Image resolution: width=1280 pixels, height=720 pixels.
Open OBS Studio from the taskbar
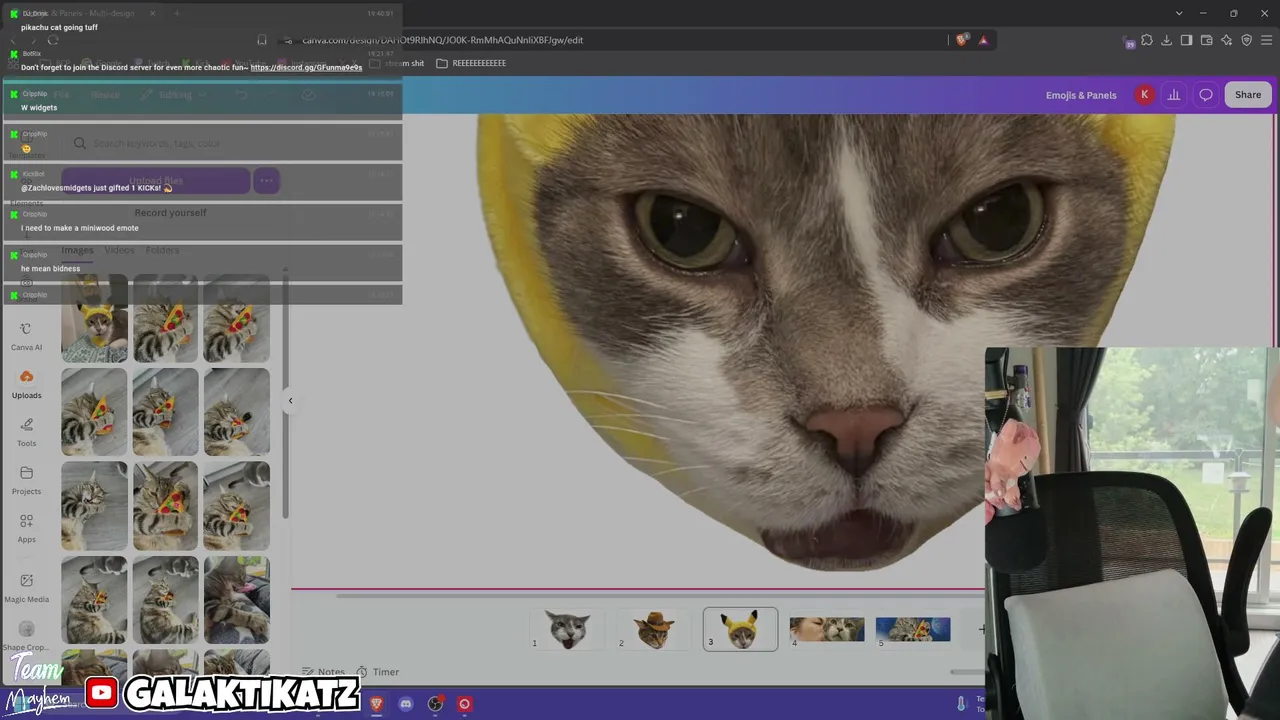click(435, 704)
